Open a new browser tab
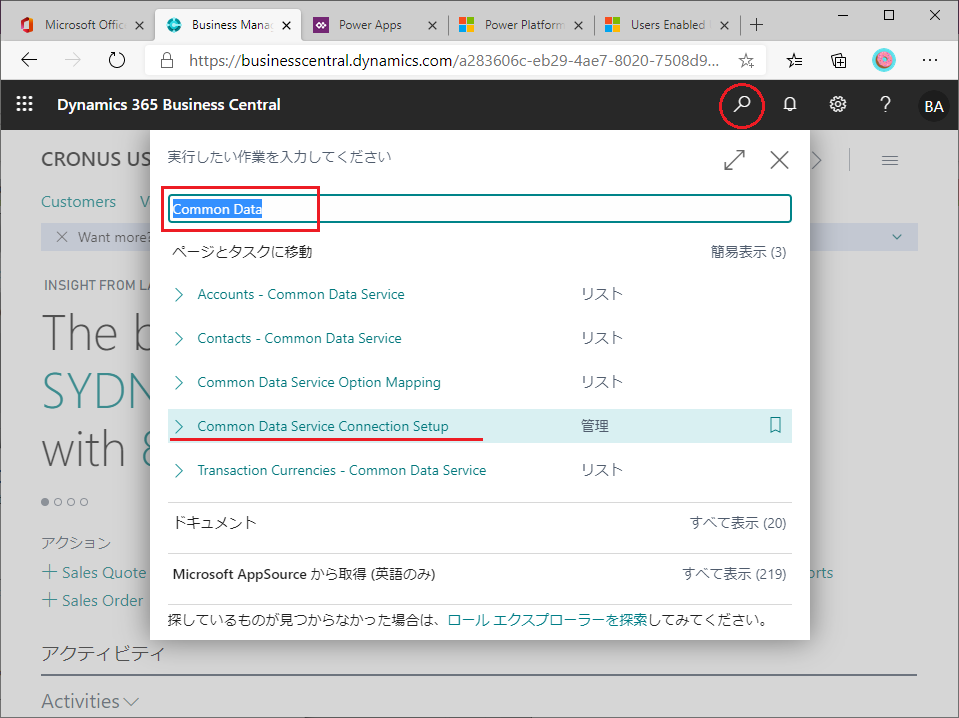The height and width of the screenshot is (718, 959). tap(757, 24)
